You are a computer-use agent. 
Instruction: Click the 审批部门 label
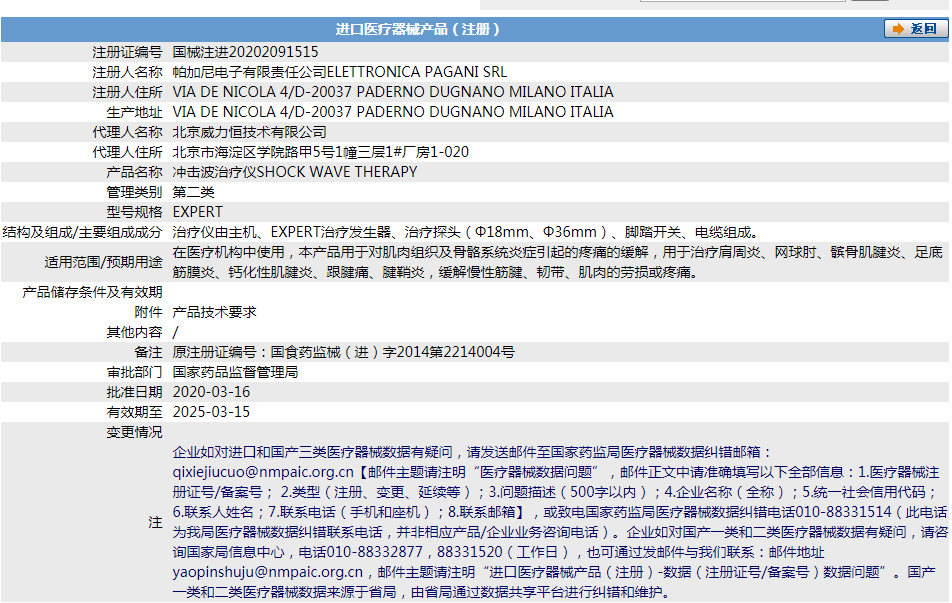click(134, 373)
